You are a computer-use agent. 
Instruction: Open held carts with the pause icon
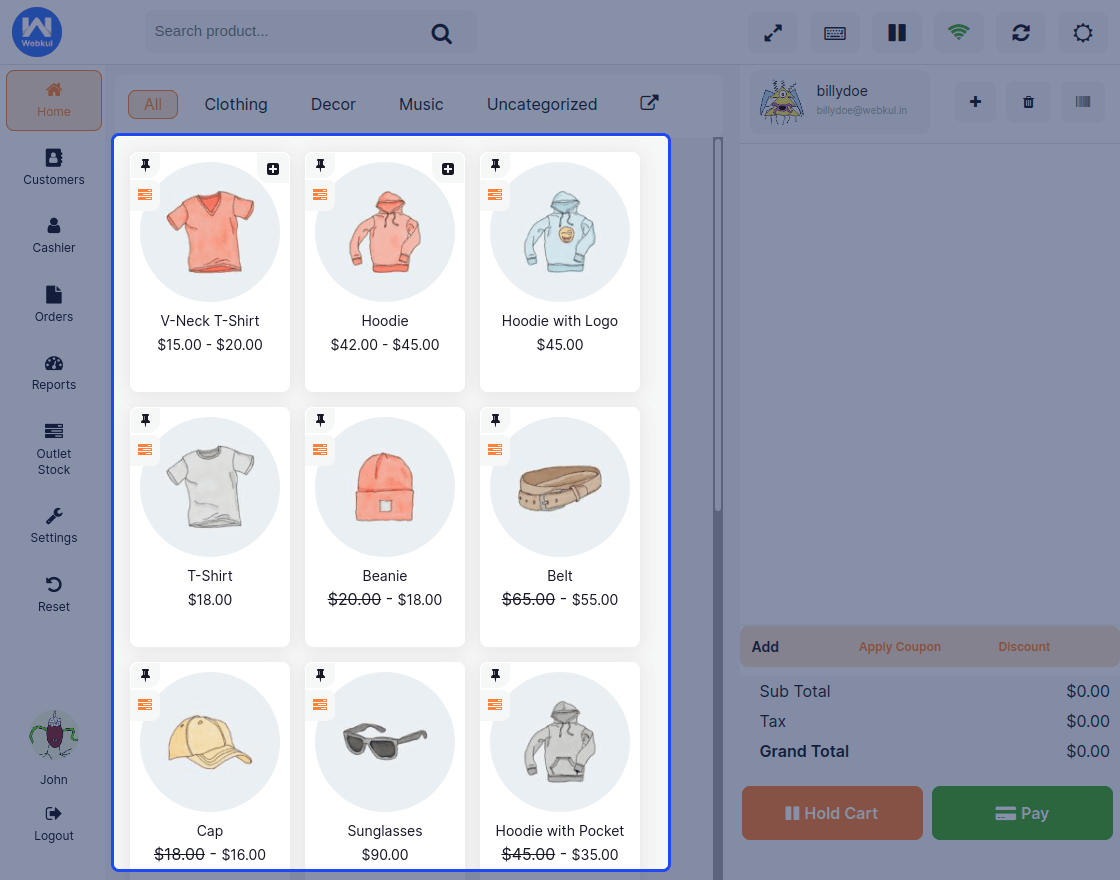(x=896, y=32)
